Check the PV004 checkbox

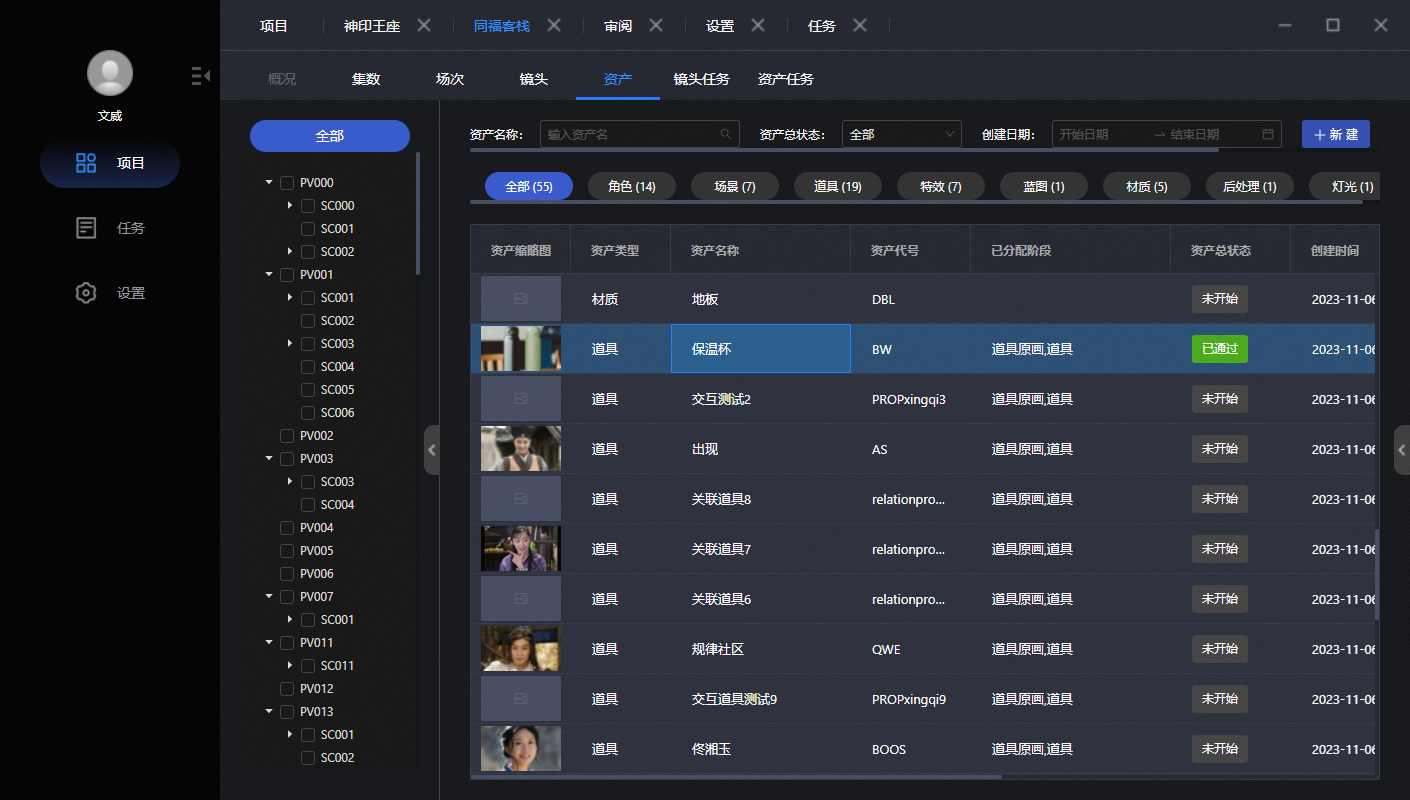pyautogui.click(x=287, y=528)
